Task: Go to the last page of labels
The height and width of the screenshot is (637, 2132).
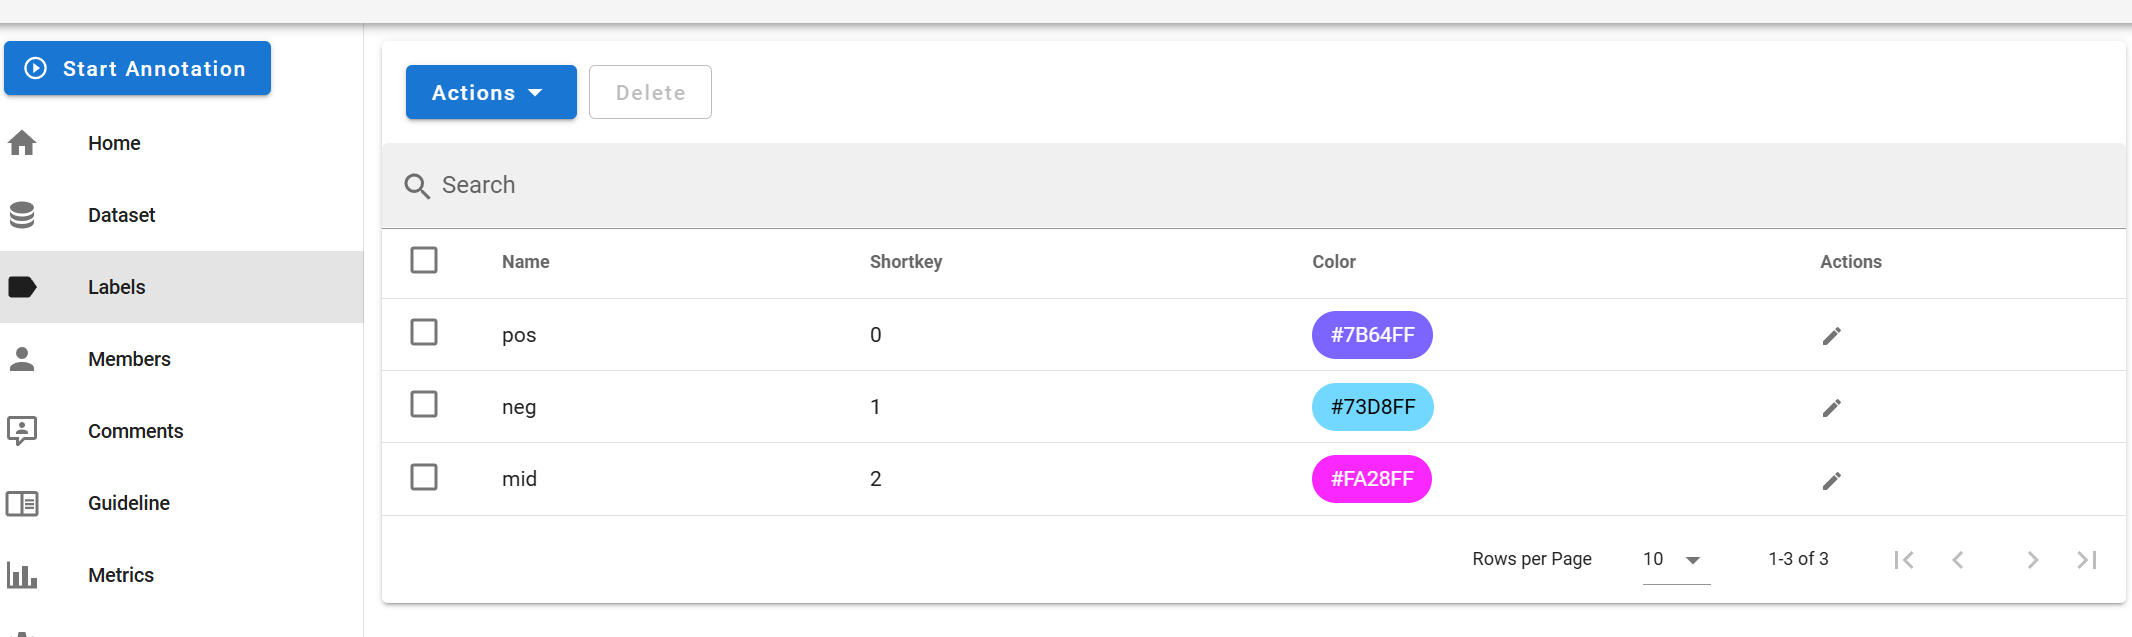Action: (x=2086, y=560)
